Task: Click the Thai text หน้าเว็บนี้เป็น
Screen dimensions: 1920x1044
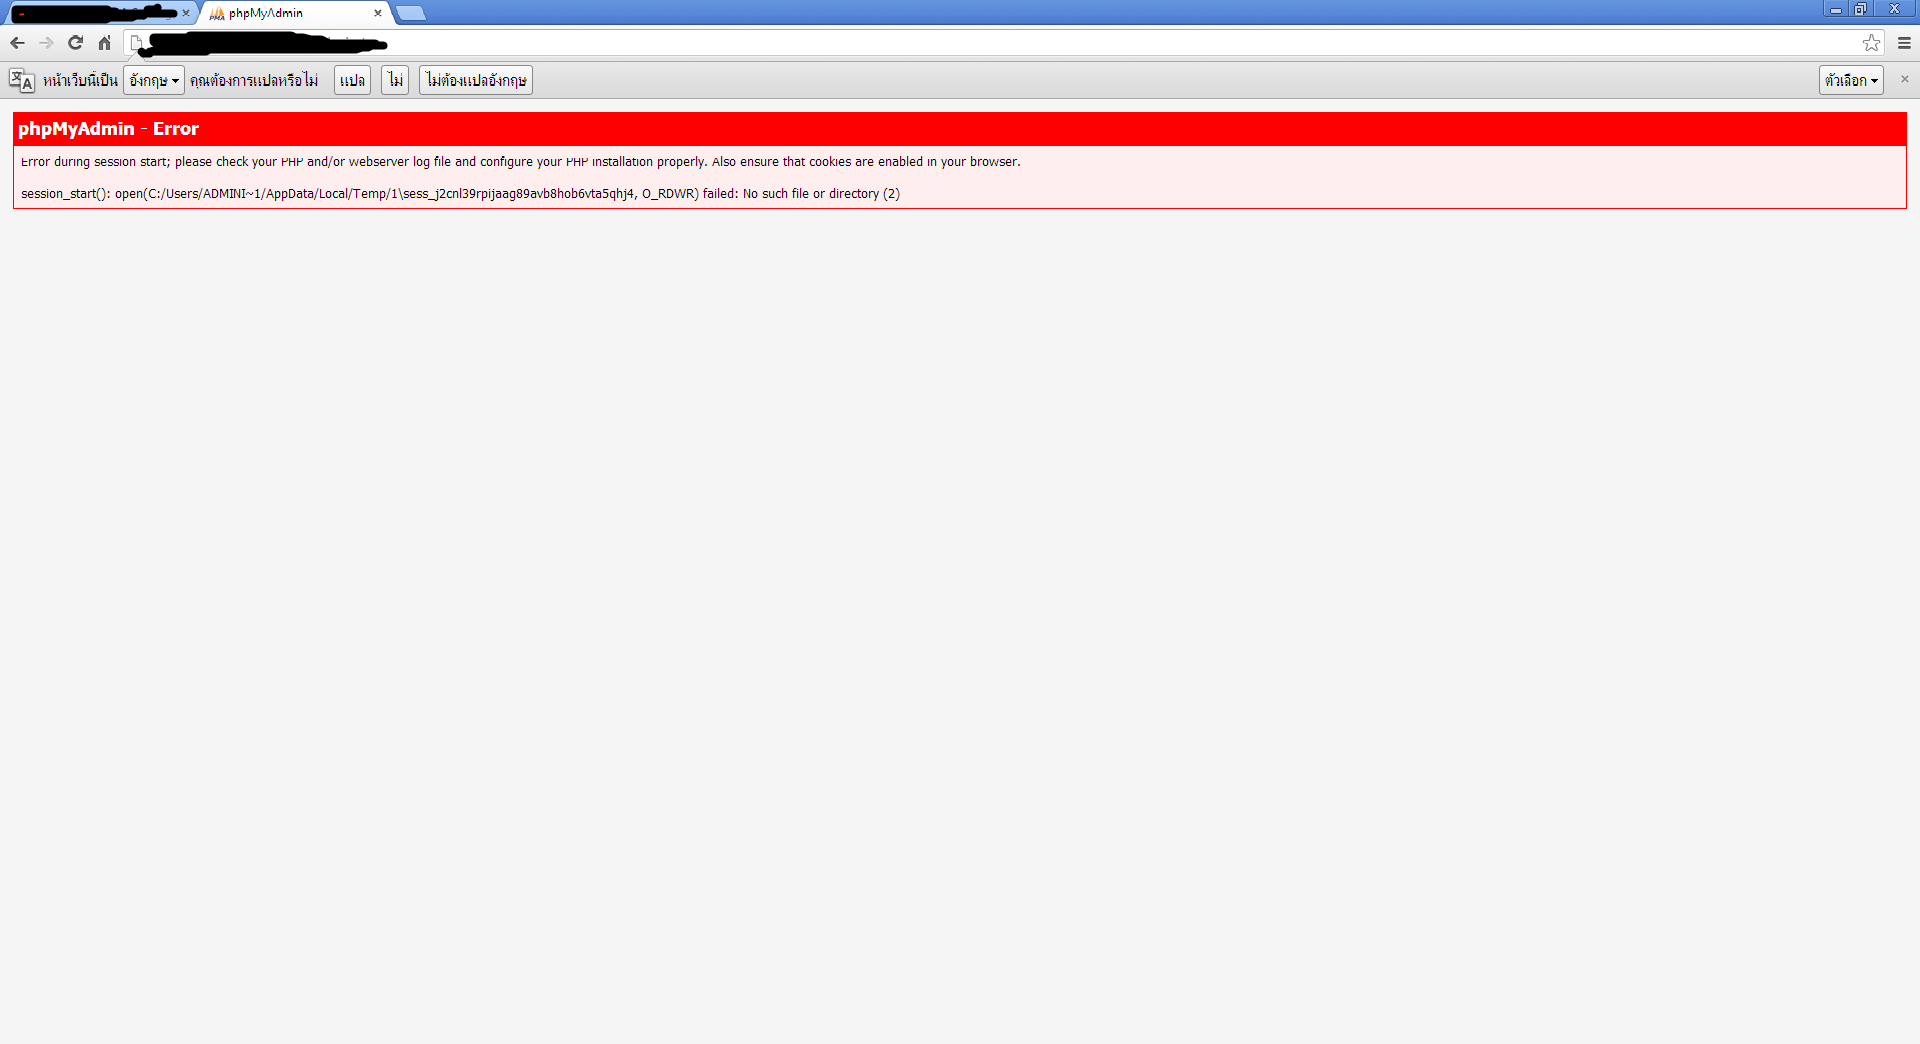Action: pyautogui.click(x=80, y=80)
